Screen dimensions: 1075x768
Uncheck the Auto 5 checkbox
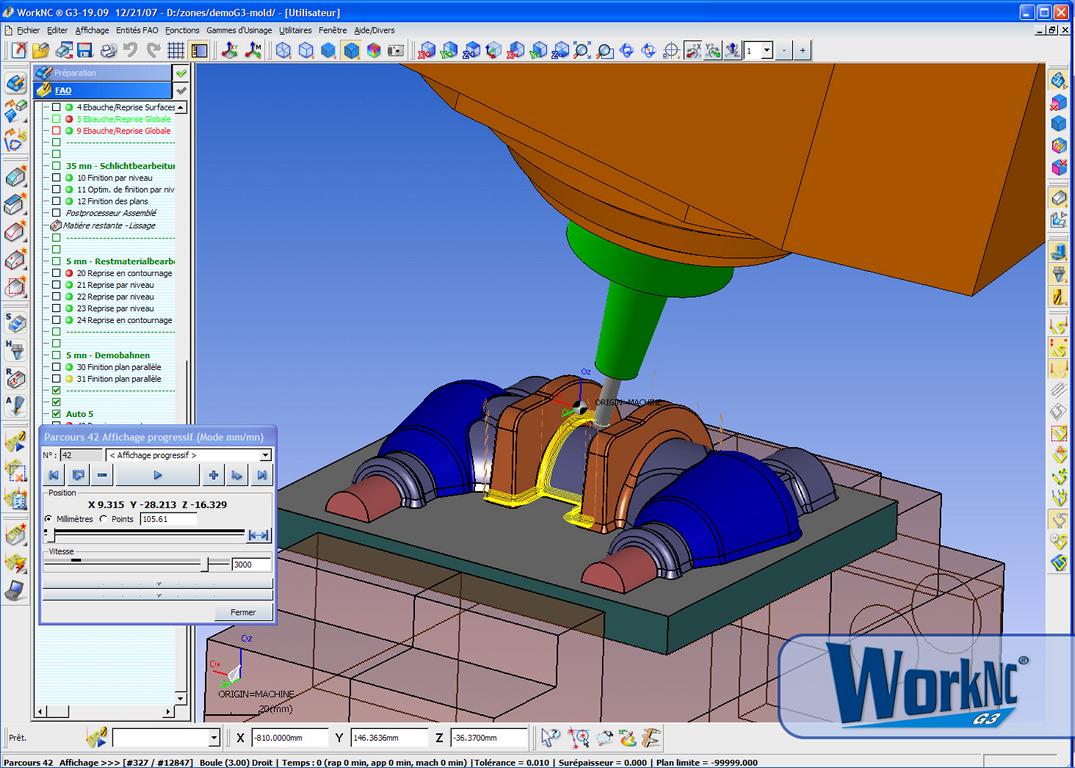coord(56,414)
